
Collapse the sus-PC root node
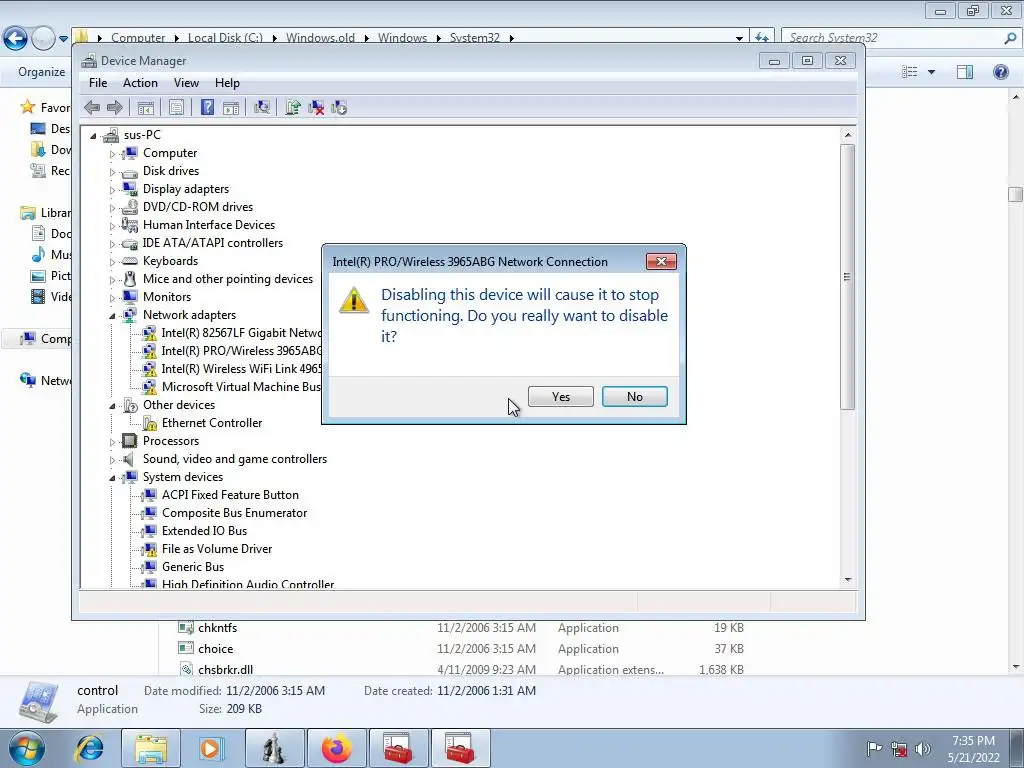93,136
